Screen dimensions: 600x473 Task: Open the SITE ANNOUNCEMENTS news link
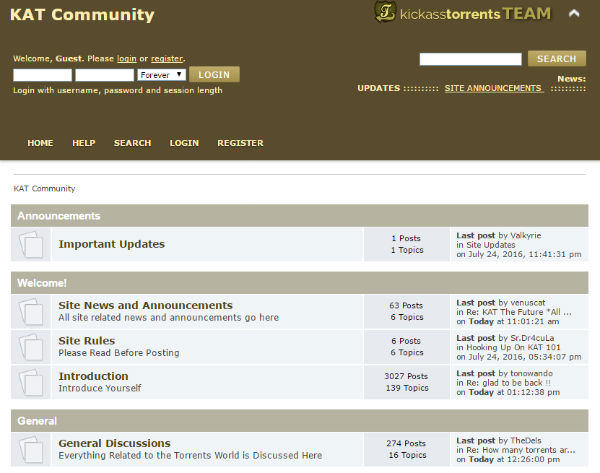point(494,88)
